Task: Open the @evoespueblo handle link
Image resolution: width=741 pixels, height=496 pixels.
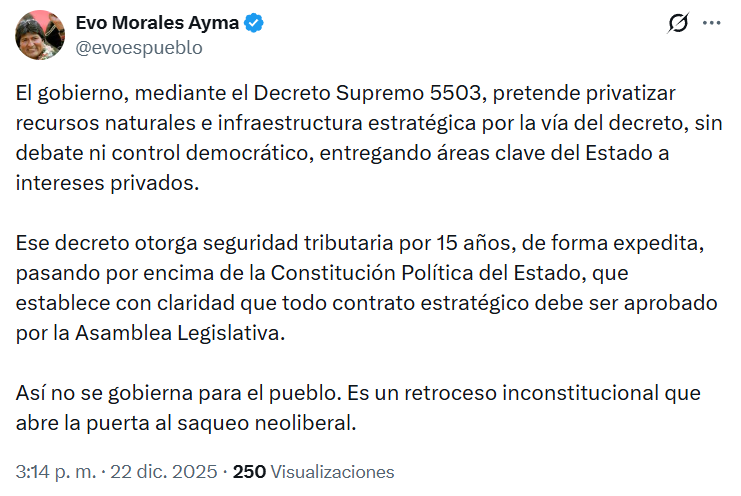Action: coord(139,46)
